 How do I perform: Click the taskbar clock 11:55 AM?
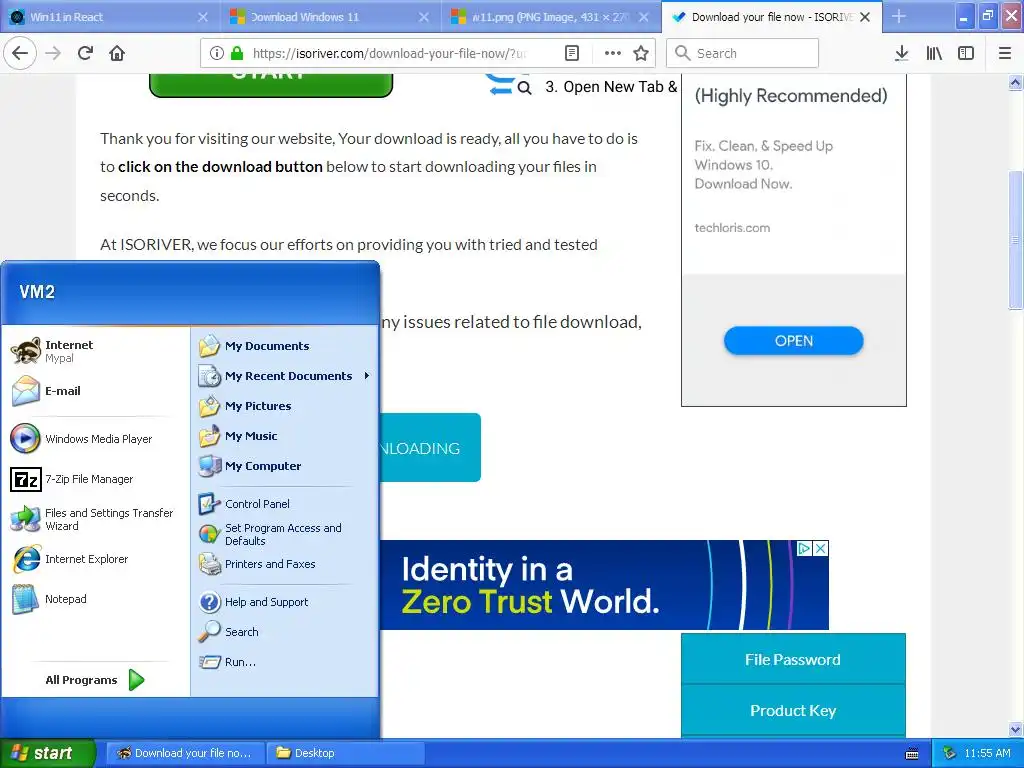pyautogui.click(x=987, y=753)
